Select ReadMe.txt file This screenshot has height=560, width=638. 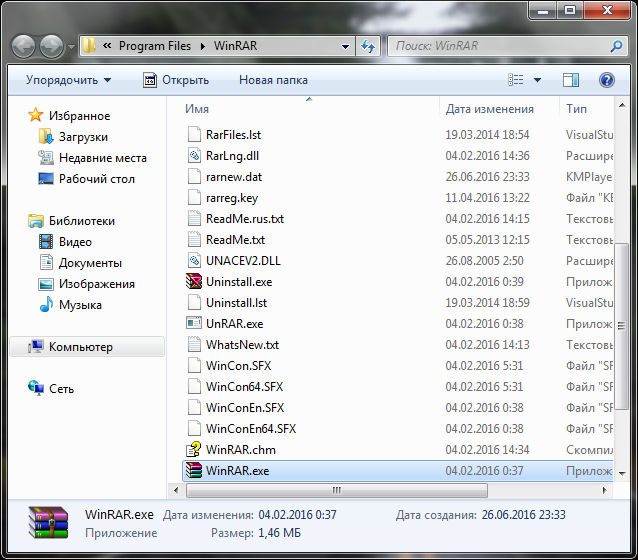(235, 240)
